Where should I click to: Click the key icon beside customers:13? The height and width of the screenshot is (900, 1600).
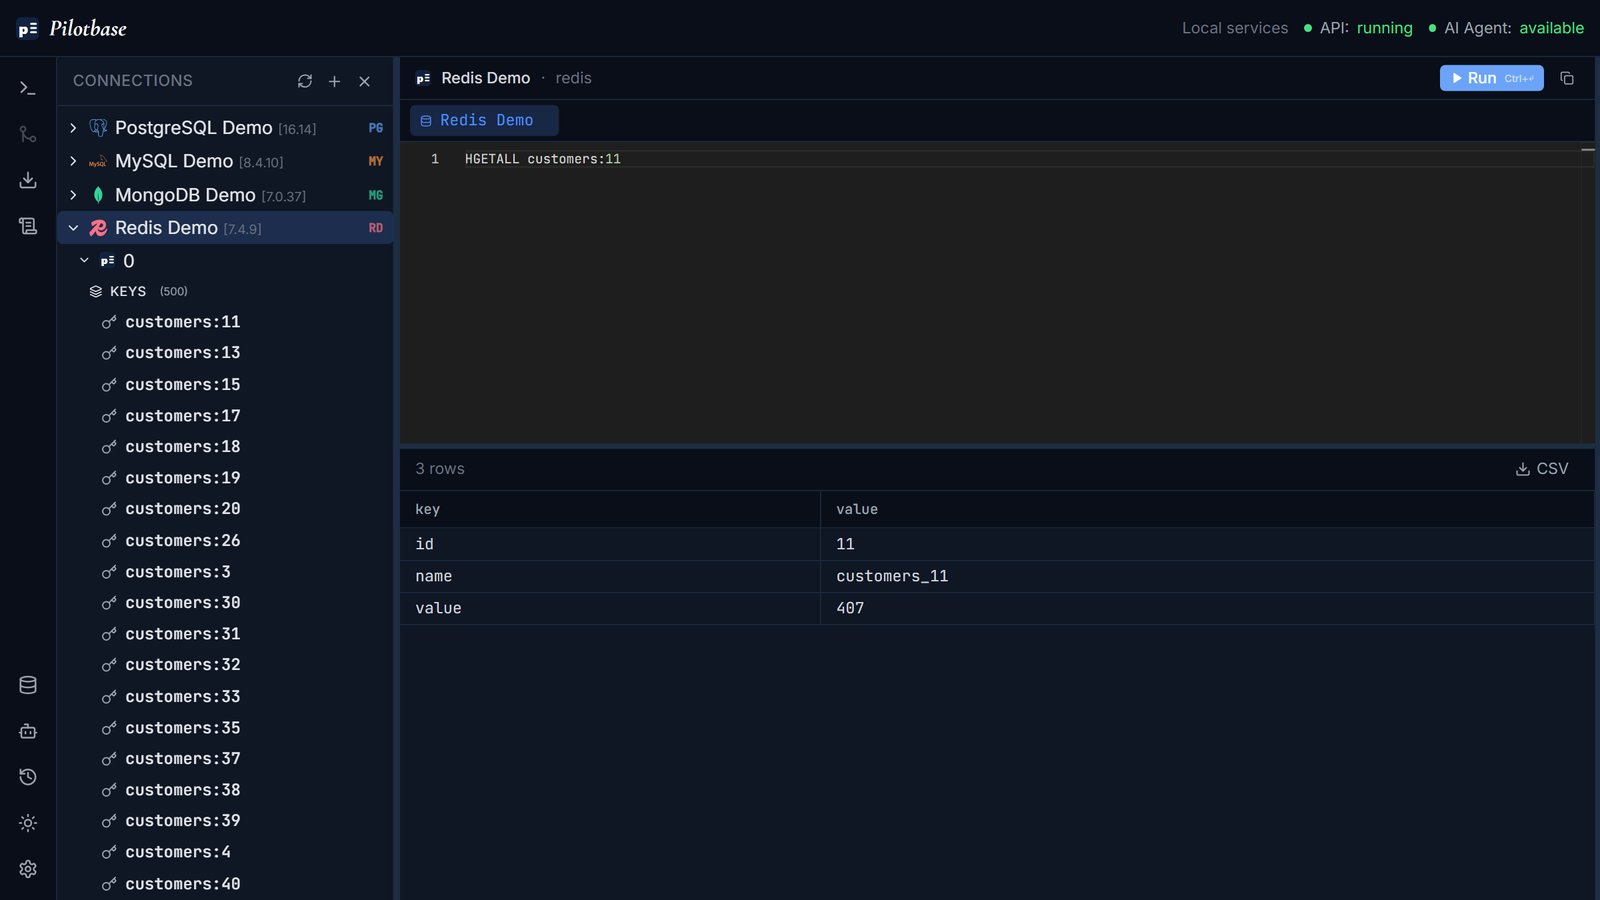tap(109, 353)
